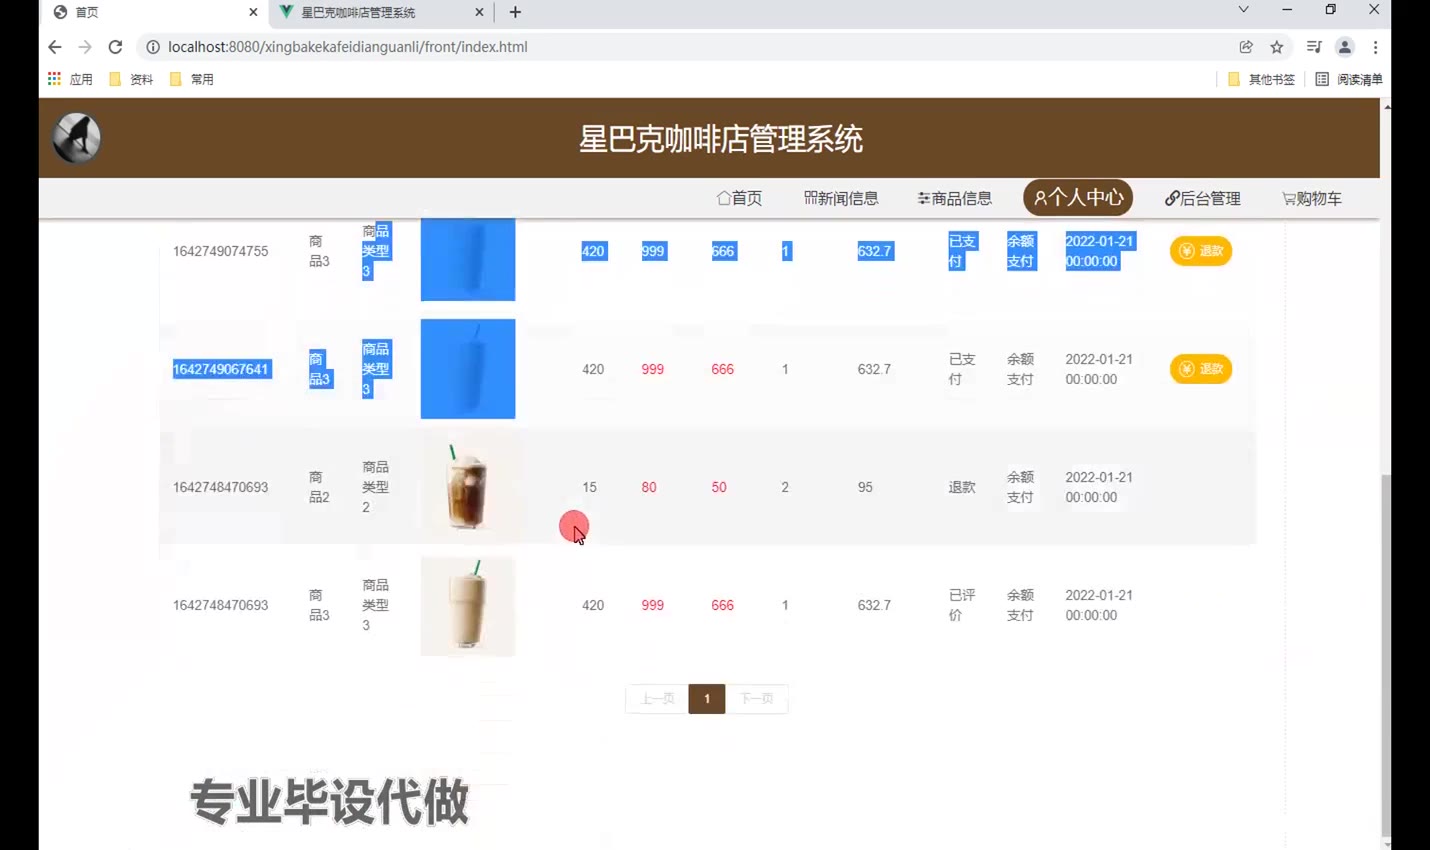Click 退款 for order 1642749074755
The image size is (1430, 850).
coord(1201,251)
